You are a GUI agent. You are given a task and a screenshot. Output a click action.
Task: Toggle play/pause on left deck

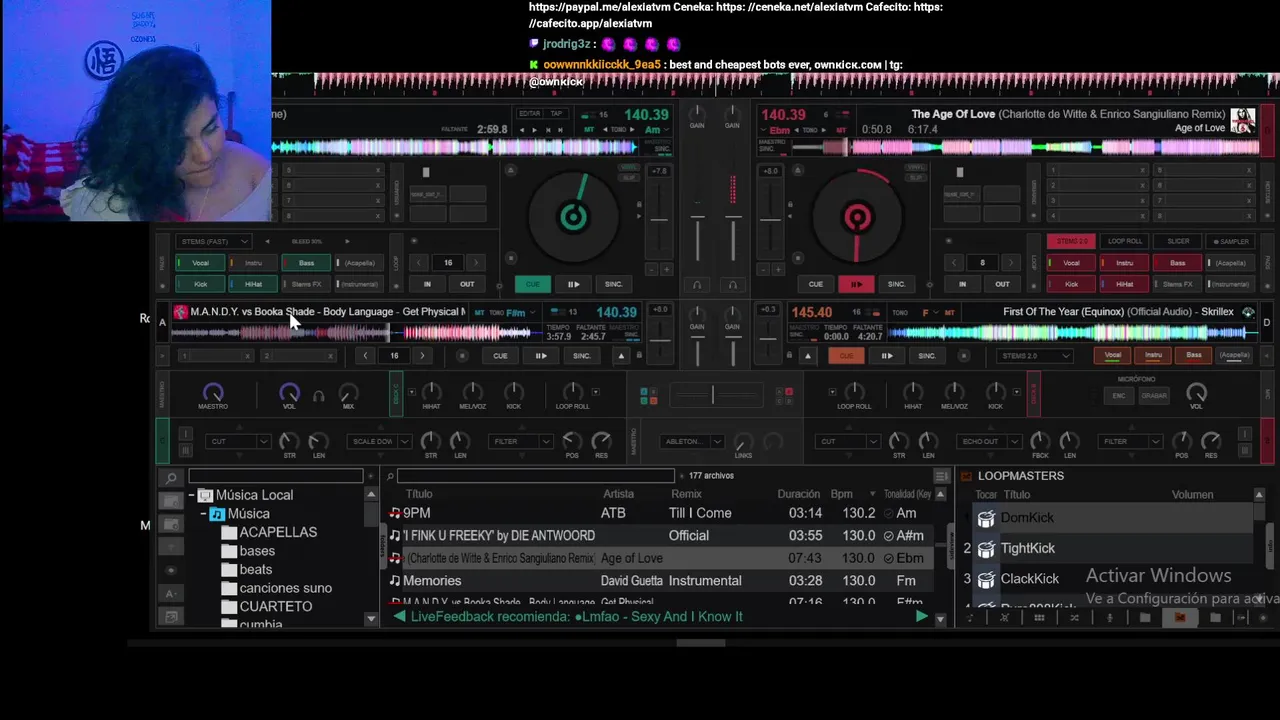[573, 284]
